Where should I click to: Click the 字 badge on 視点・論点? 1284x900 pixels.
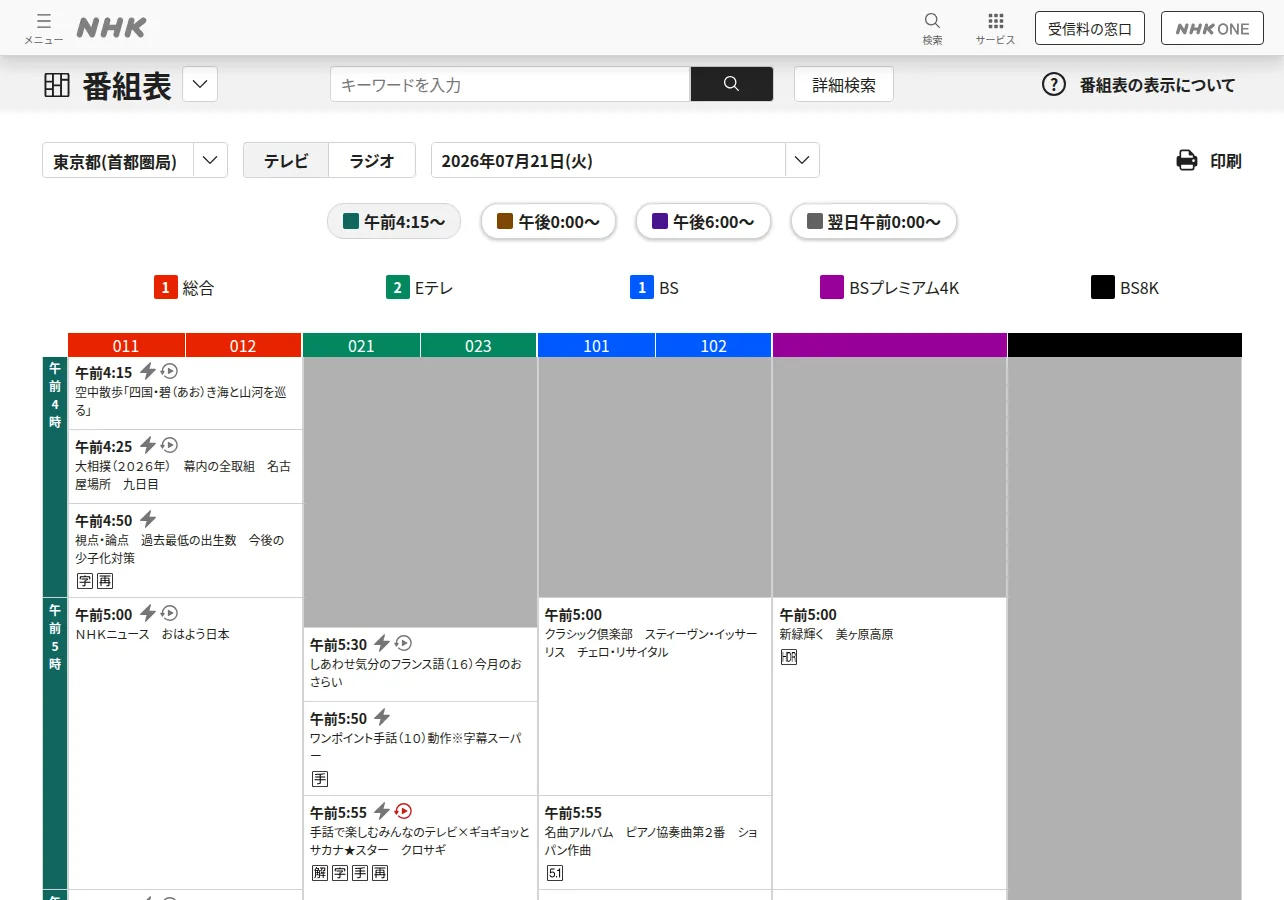tap(85, 581)
